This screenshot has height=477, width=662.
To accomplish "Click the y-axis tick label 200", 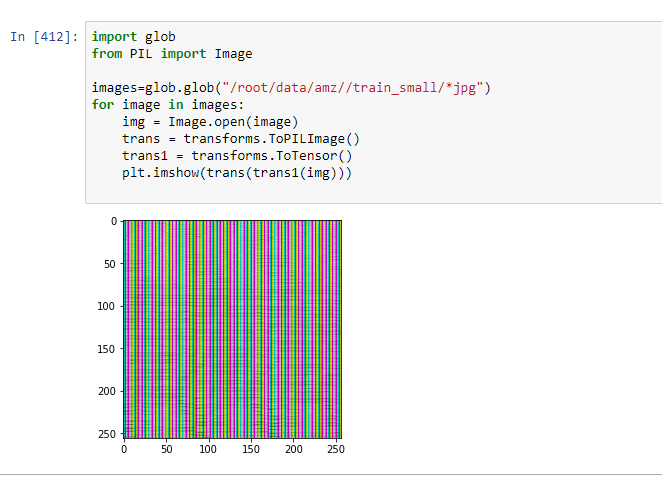I will 104,391.
